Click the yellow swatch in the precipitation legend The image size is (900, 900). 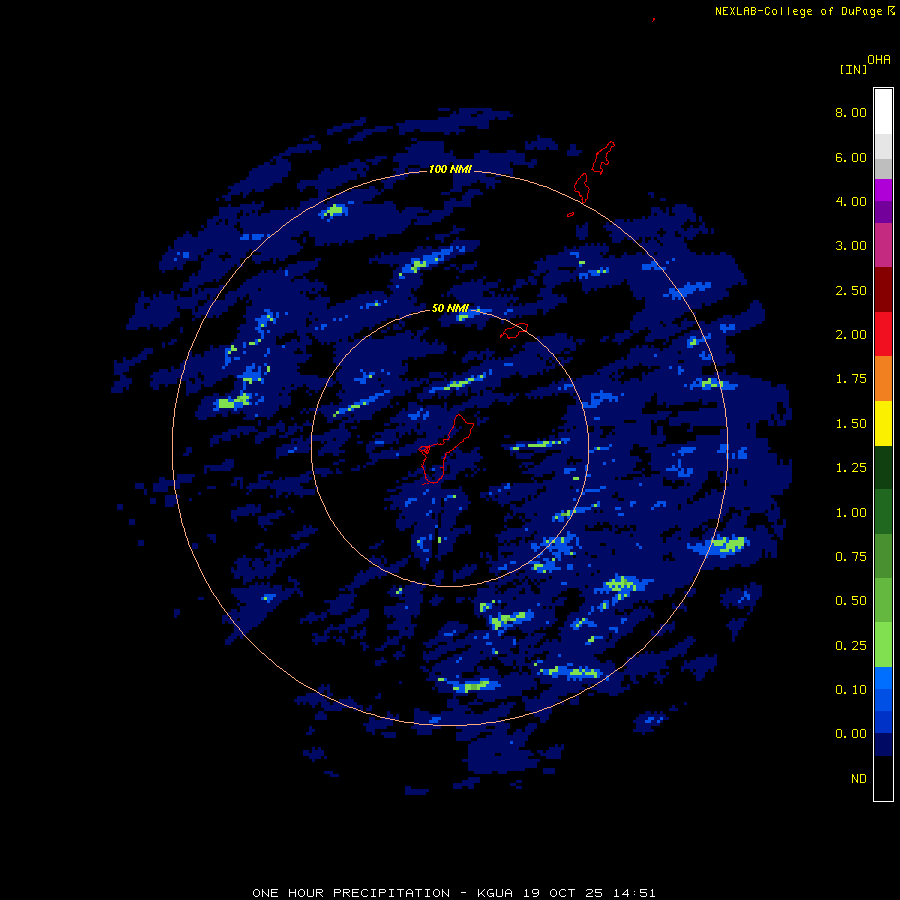click(x=883, y=423)
